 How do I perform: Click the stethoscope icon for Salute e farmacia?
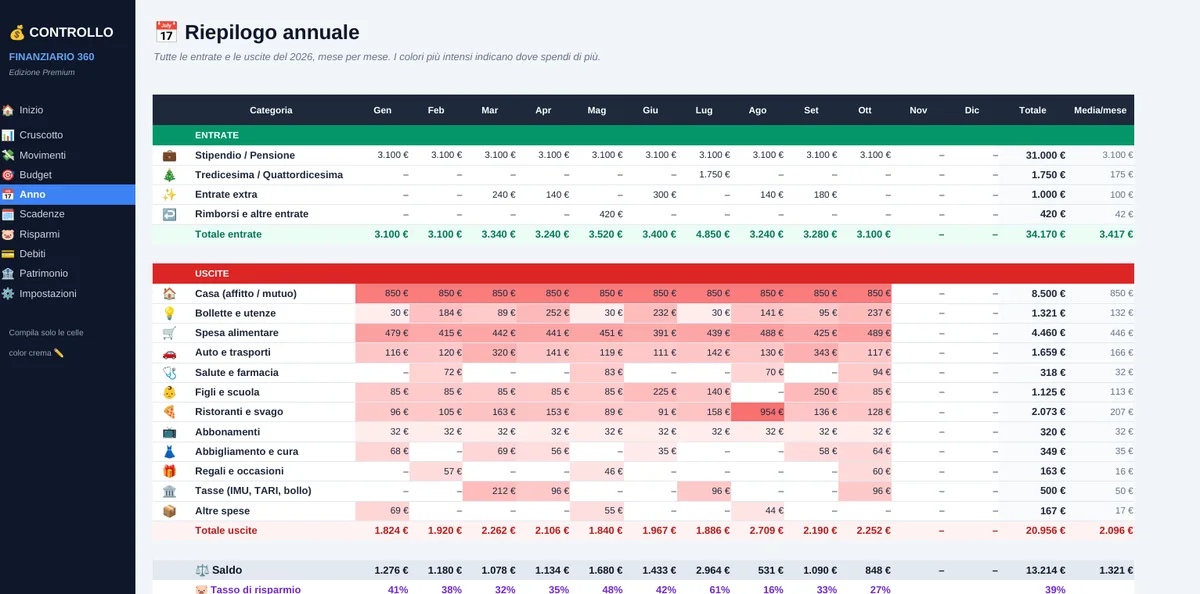pos(169,373)
